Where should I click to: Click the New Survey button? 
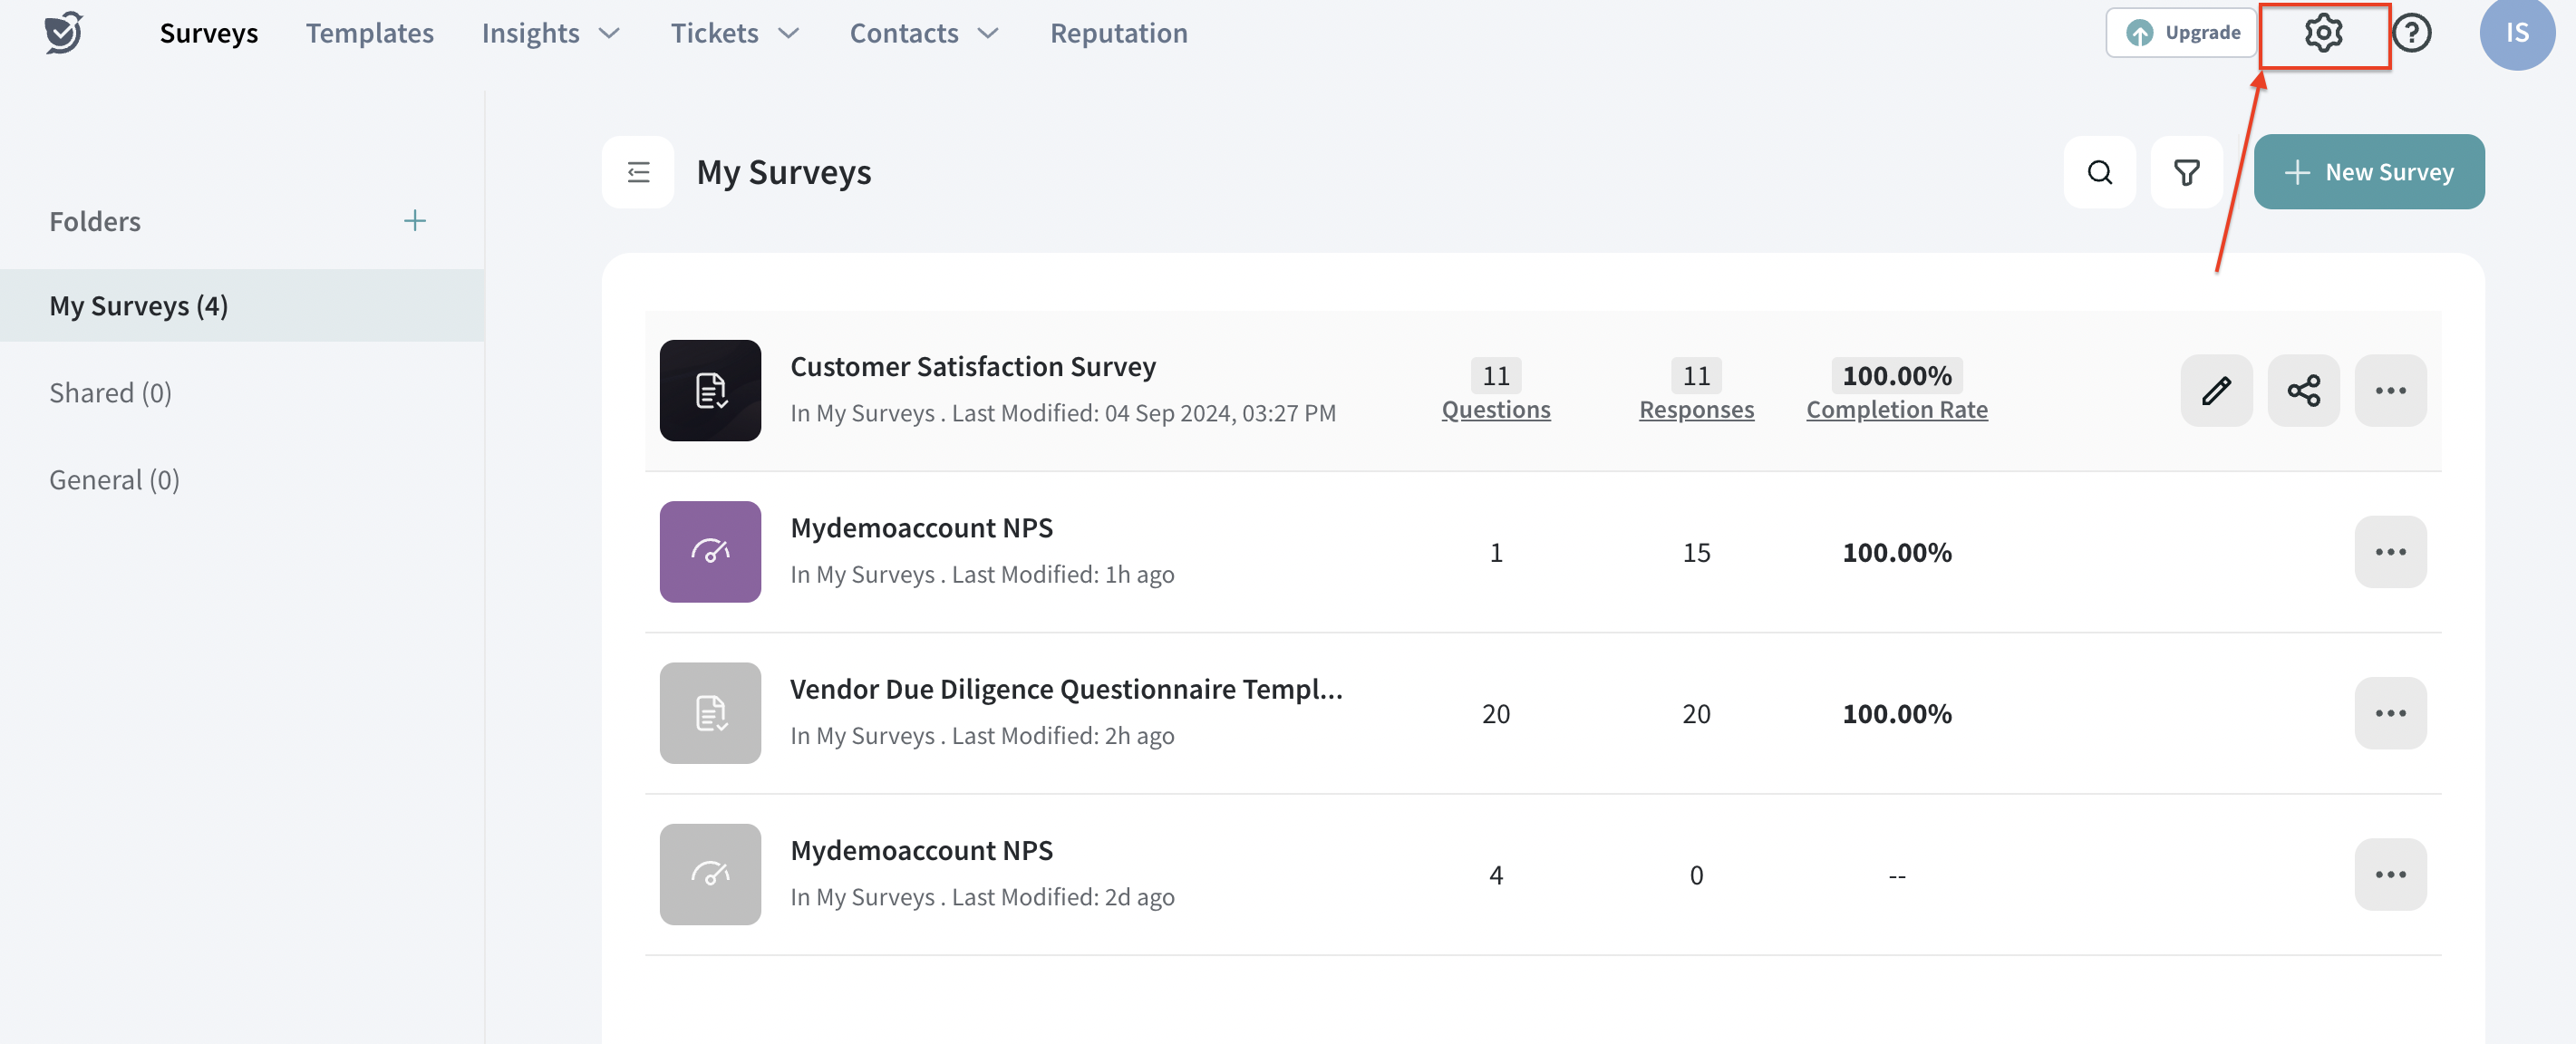click(x=2368, y=173)
